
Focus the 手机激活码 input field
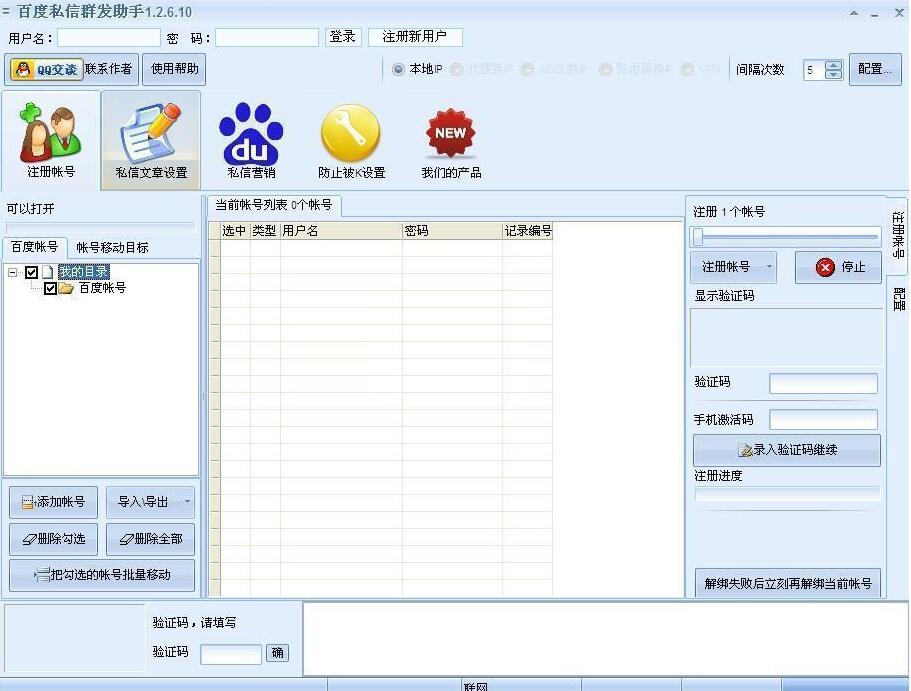[823, 420]
